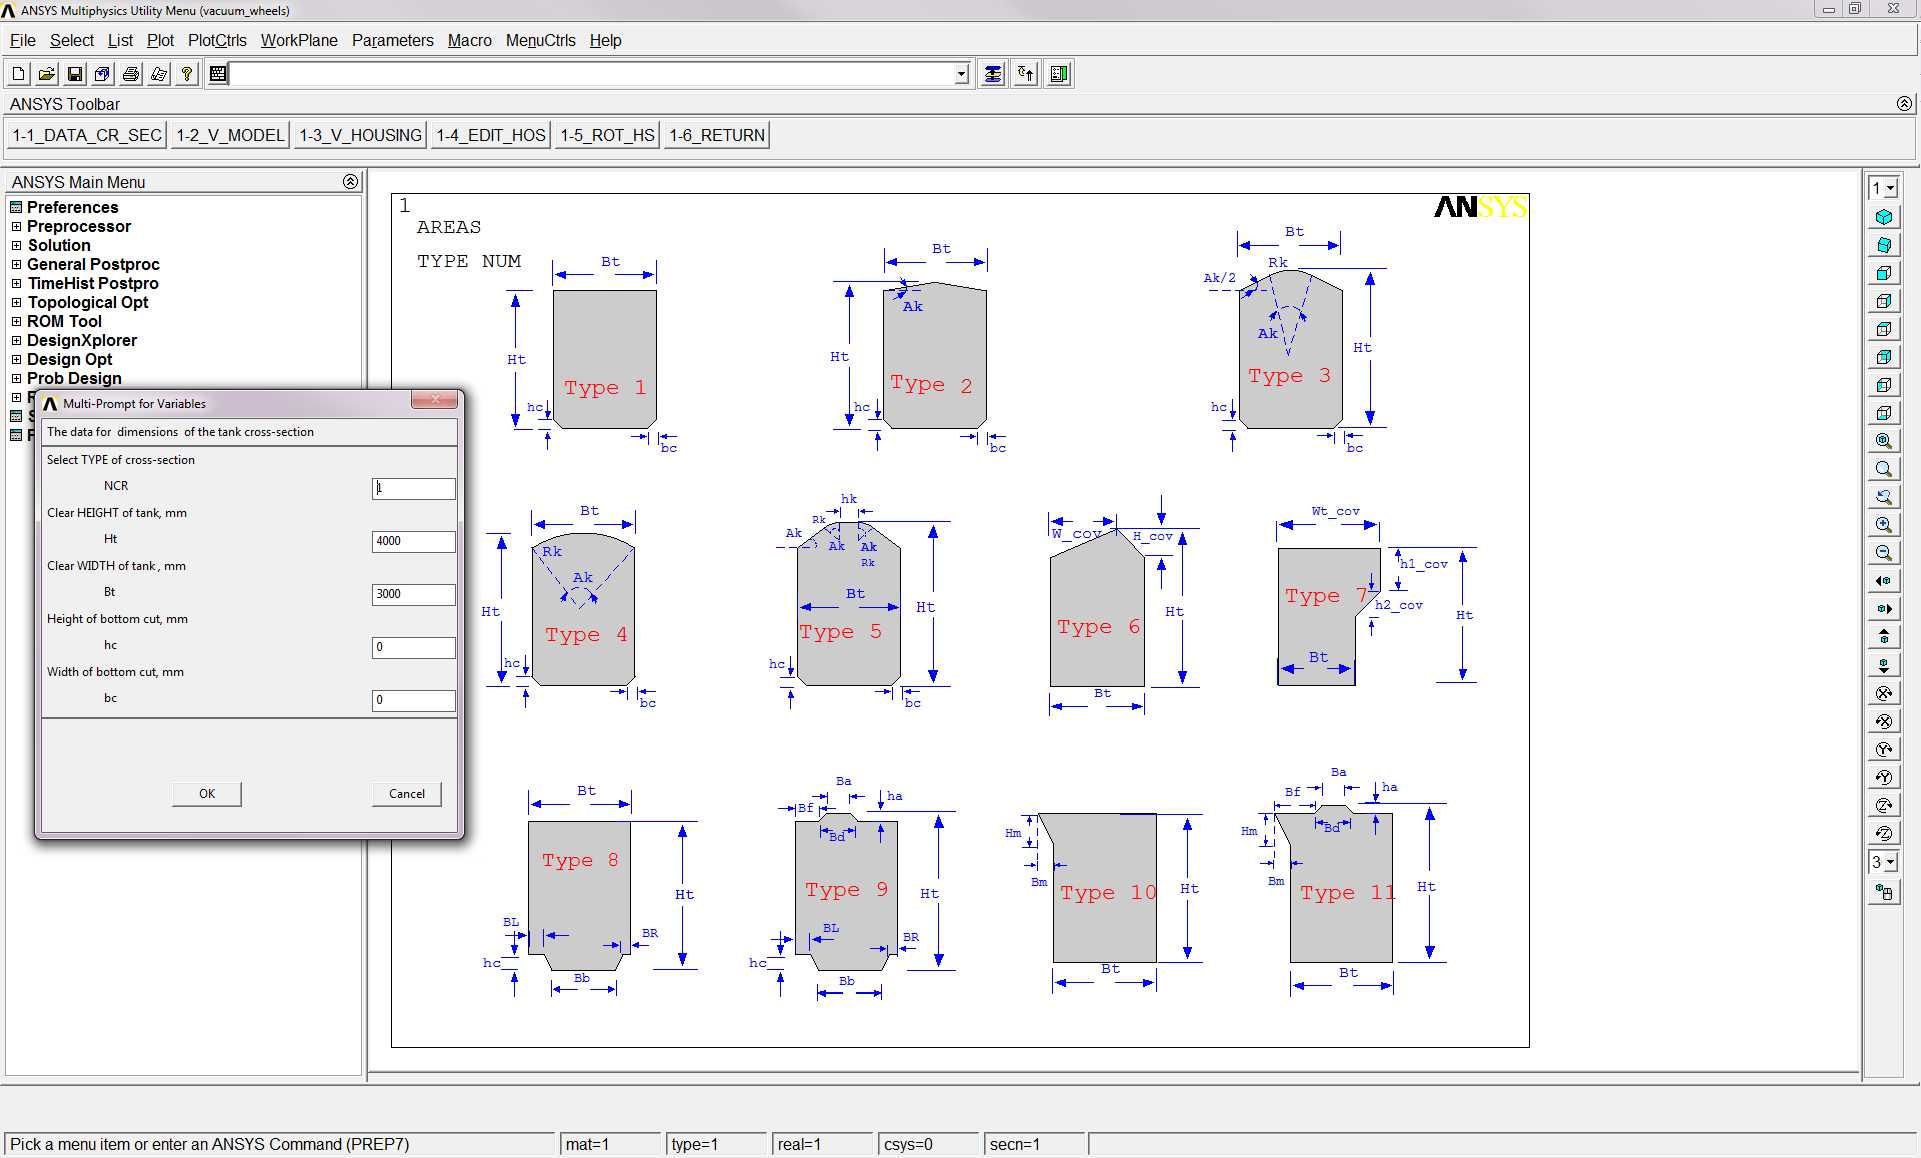Open the PlotCtrls menu
This screenshot has height=1158, width=1921.
[217, 41]
